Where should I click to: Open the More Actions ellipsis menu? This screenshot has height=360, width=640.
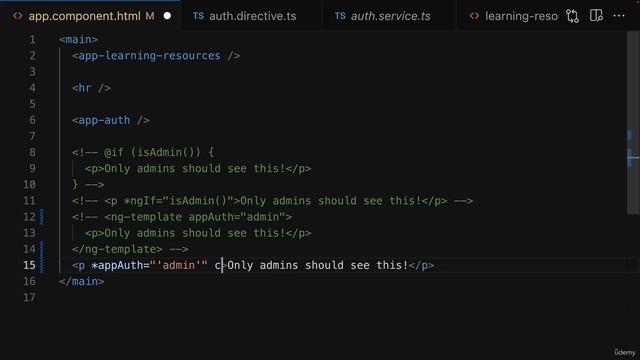pyautogui.click(x=619, y=16)
